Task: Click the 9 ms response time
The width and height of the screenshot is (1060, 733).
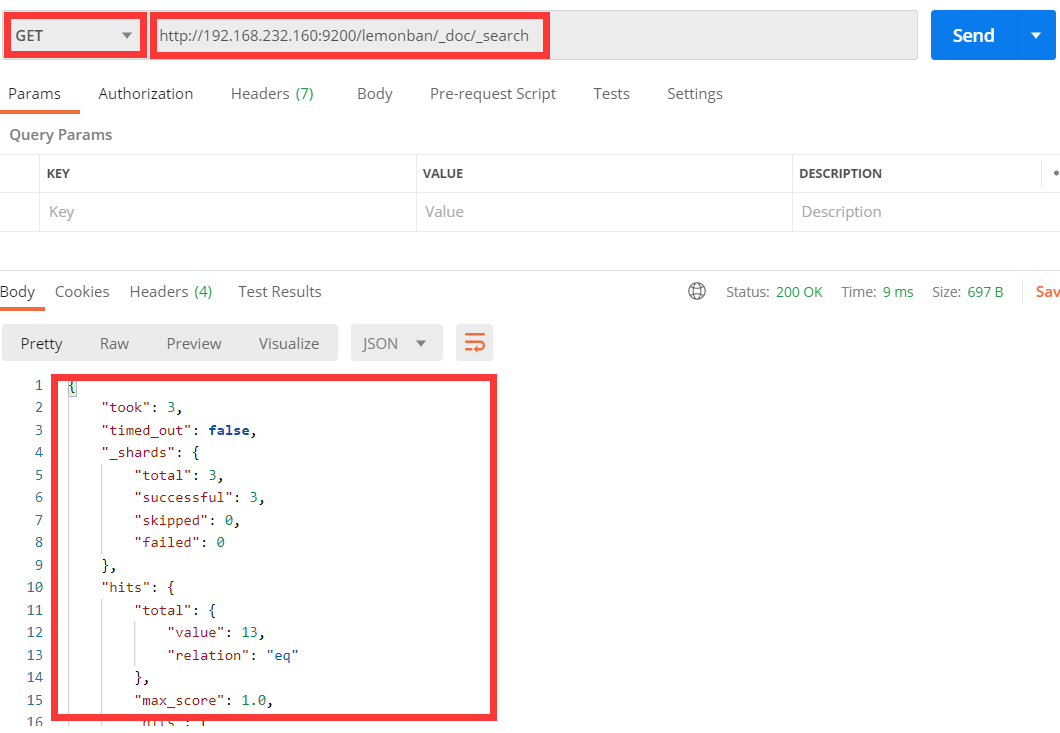Action: (x=898, y=292)
